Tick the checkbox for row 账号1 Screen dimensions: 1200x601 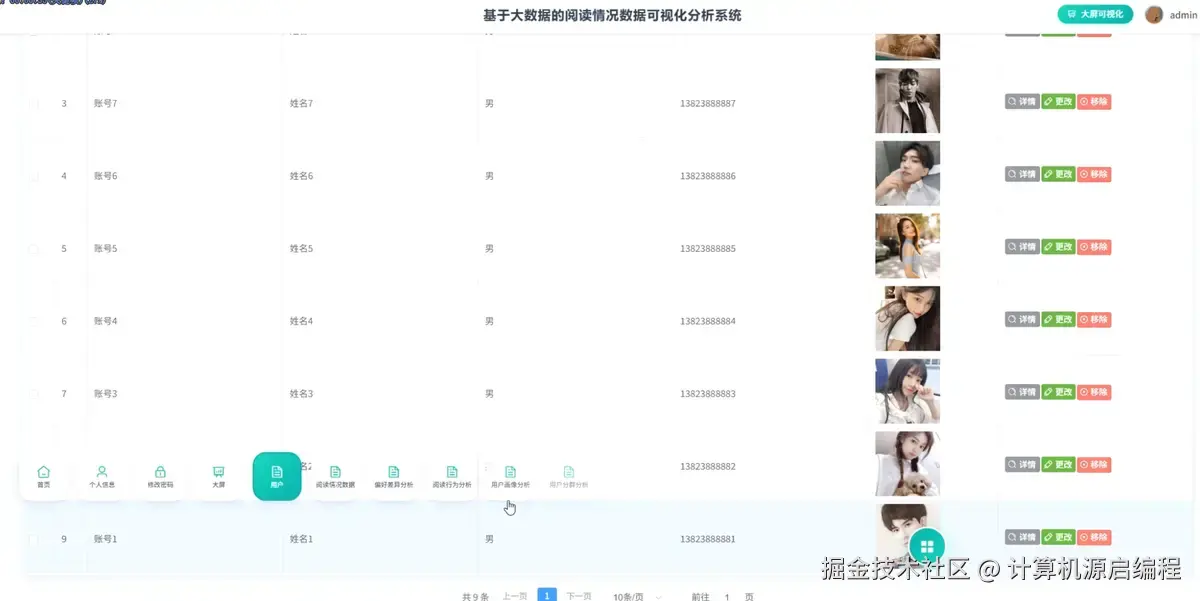32,538
